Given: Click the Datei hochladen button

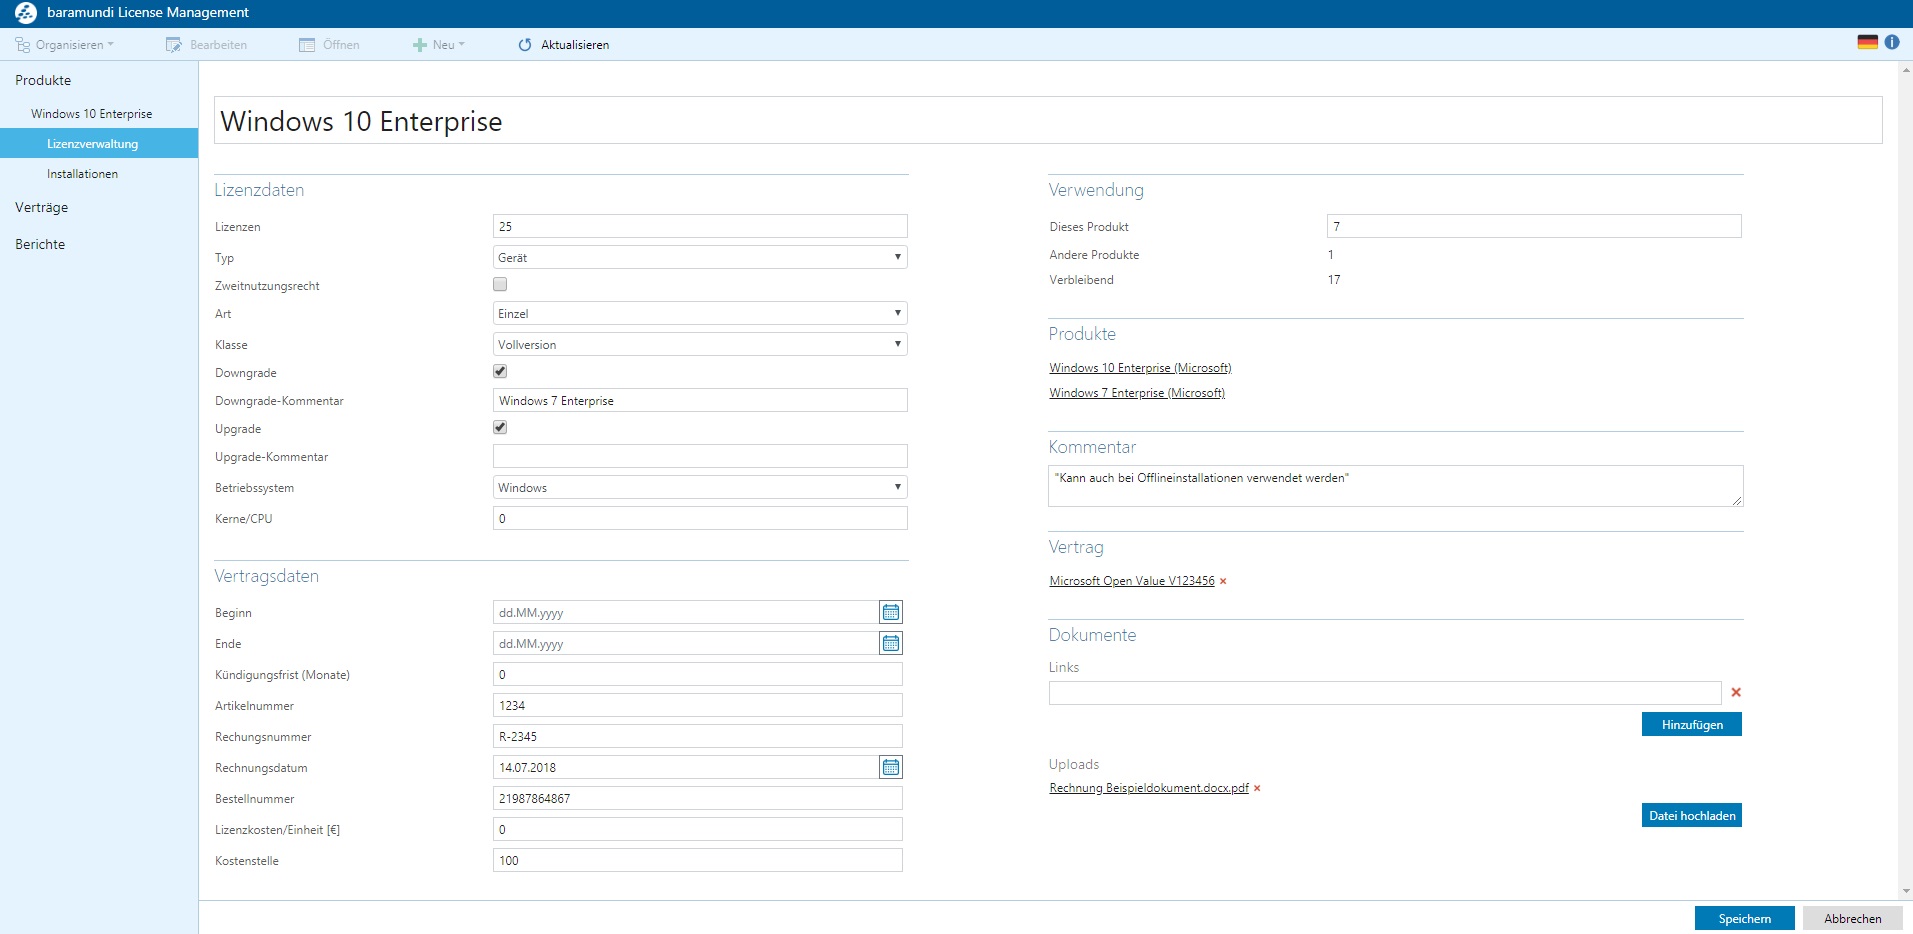Looking at the screenshot, I should click(x=1692, y=815).
